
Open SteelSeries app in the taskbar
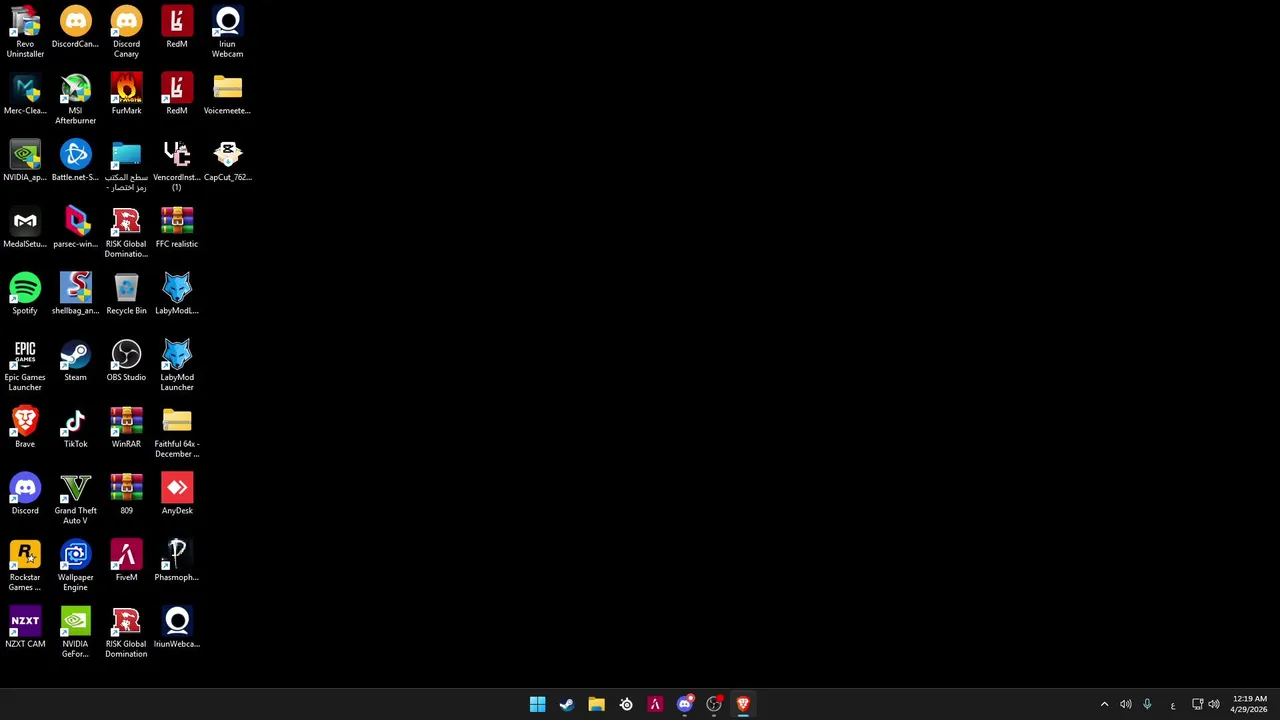pos(626,704)
